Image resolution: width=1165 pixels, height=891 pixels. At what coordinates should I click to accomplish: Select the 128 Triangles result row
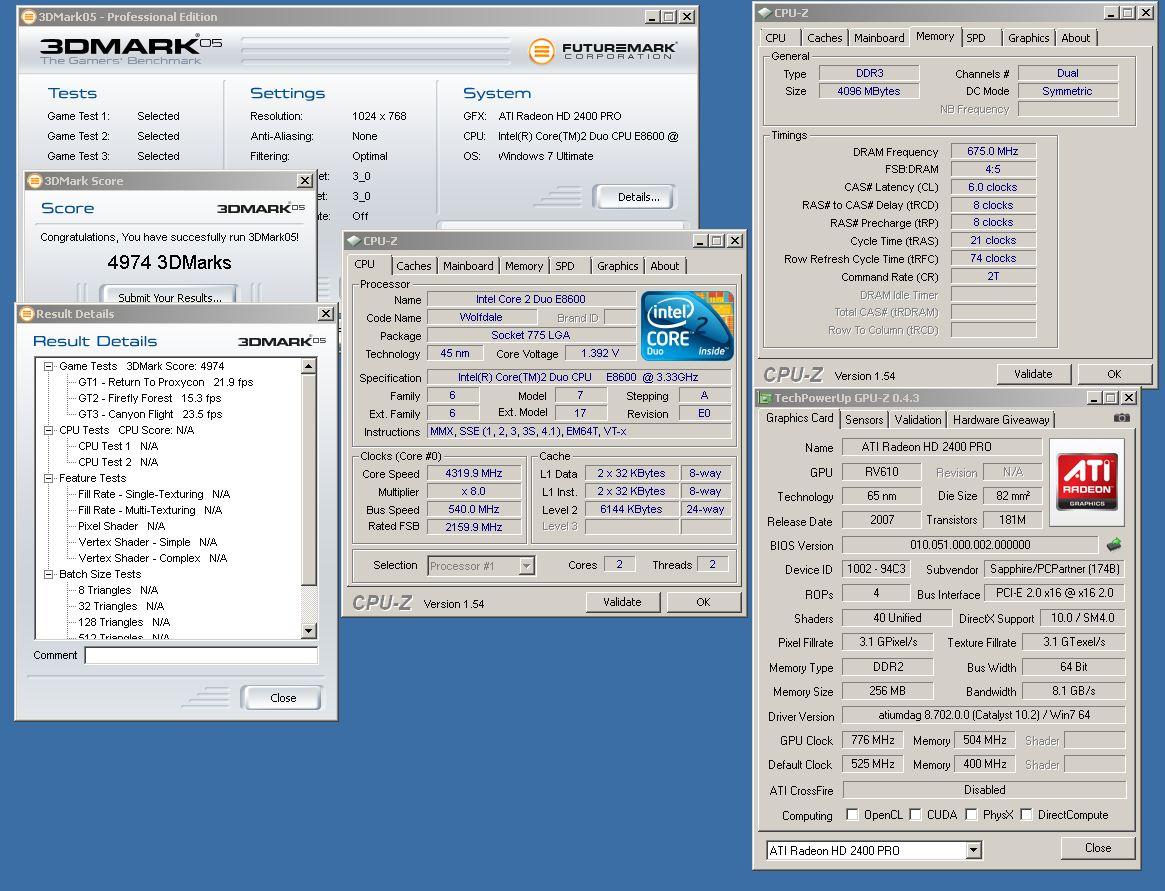click(123, 623)
